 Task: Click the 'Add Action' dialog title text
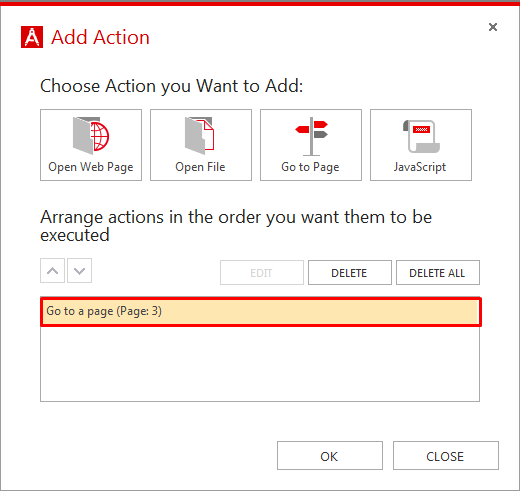click(100, 37)
